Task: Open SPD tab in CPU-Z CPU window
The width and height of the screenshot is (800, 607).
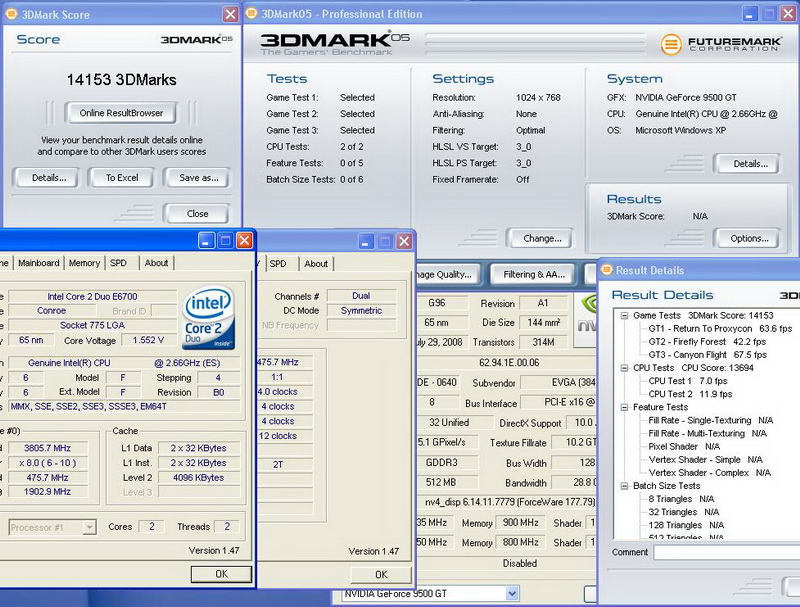Action: coord(118,263)
